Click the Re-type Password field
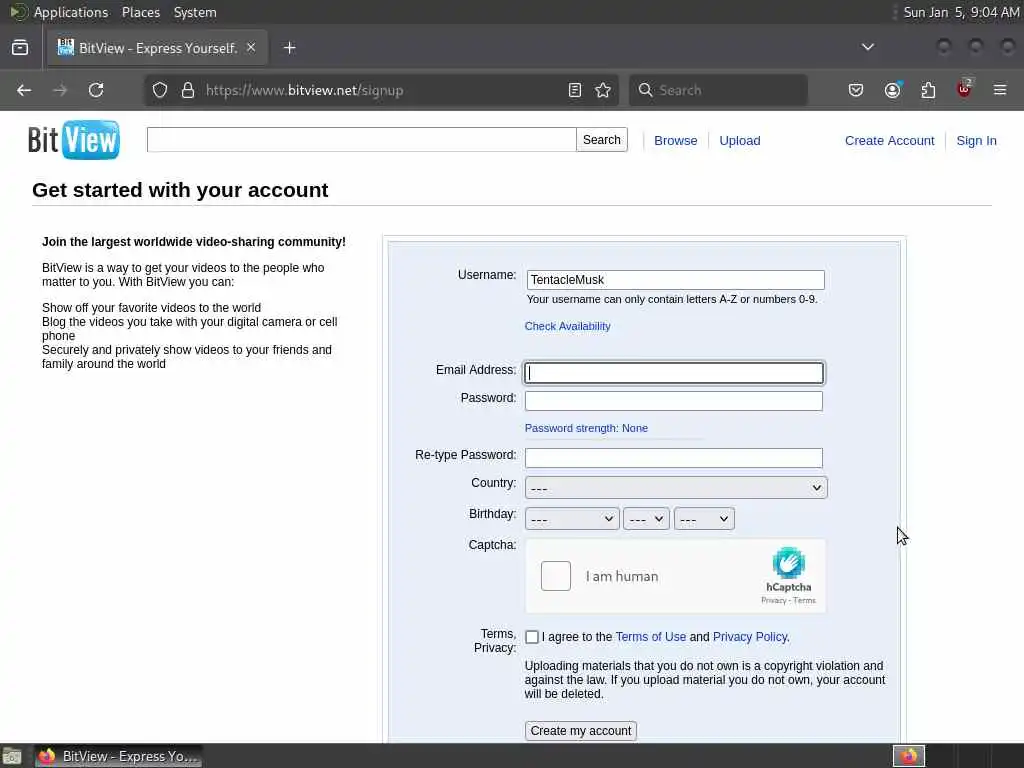 674,458
